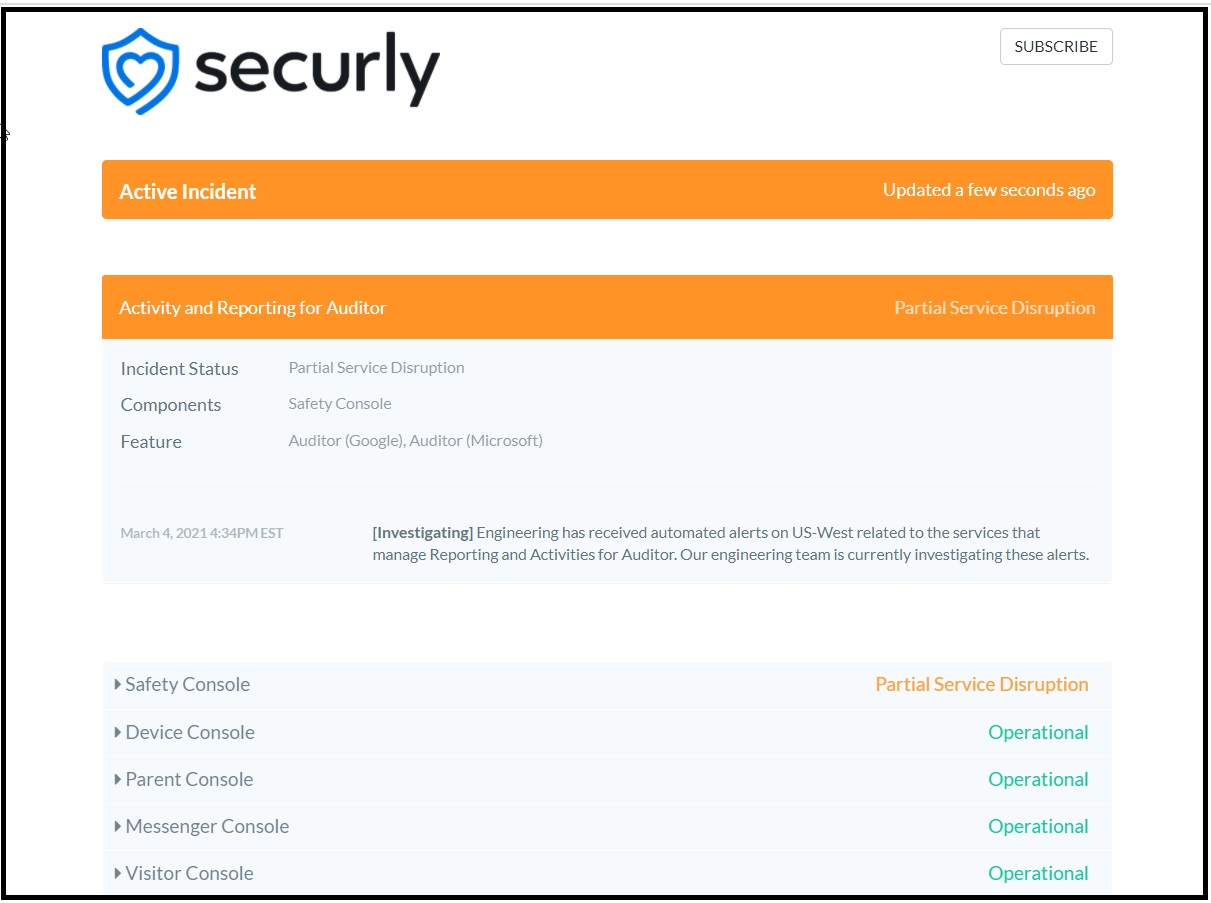Viewport: 1211px width, 903px height.
Task: Select the Visitor Console row label
Action: [189, 873]
